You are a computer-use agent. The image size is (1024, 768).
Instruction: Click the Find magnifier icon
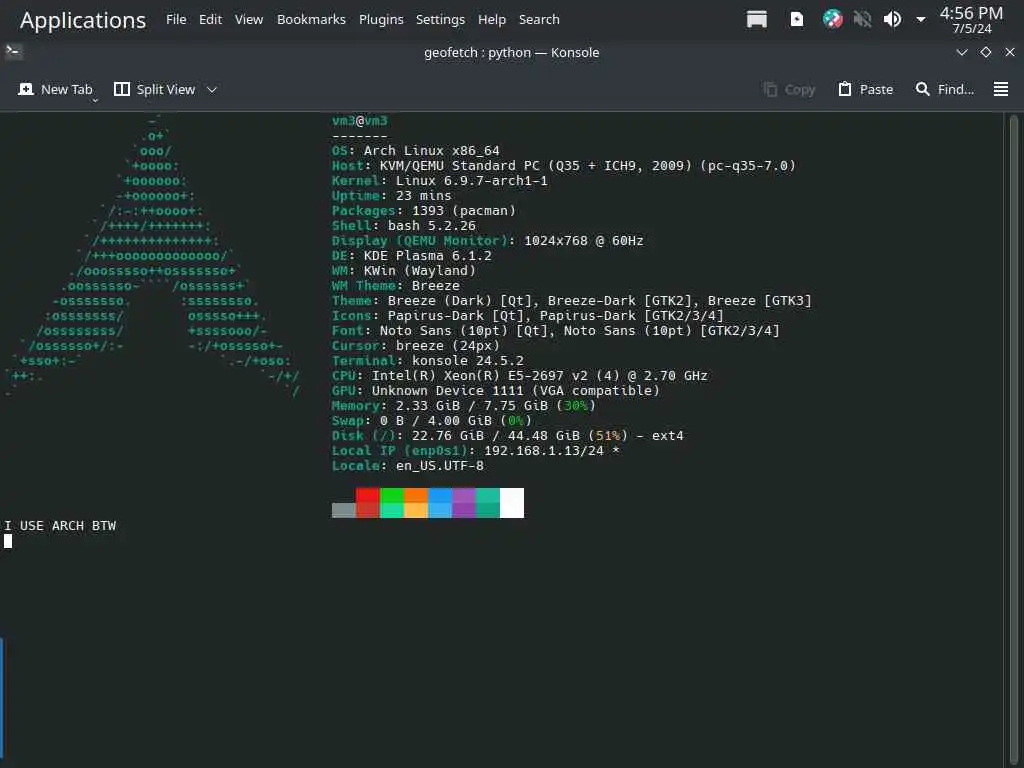click(x=922, y=89)
